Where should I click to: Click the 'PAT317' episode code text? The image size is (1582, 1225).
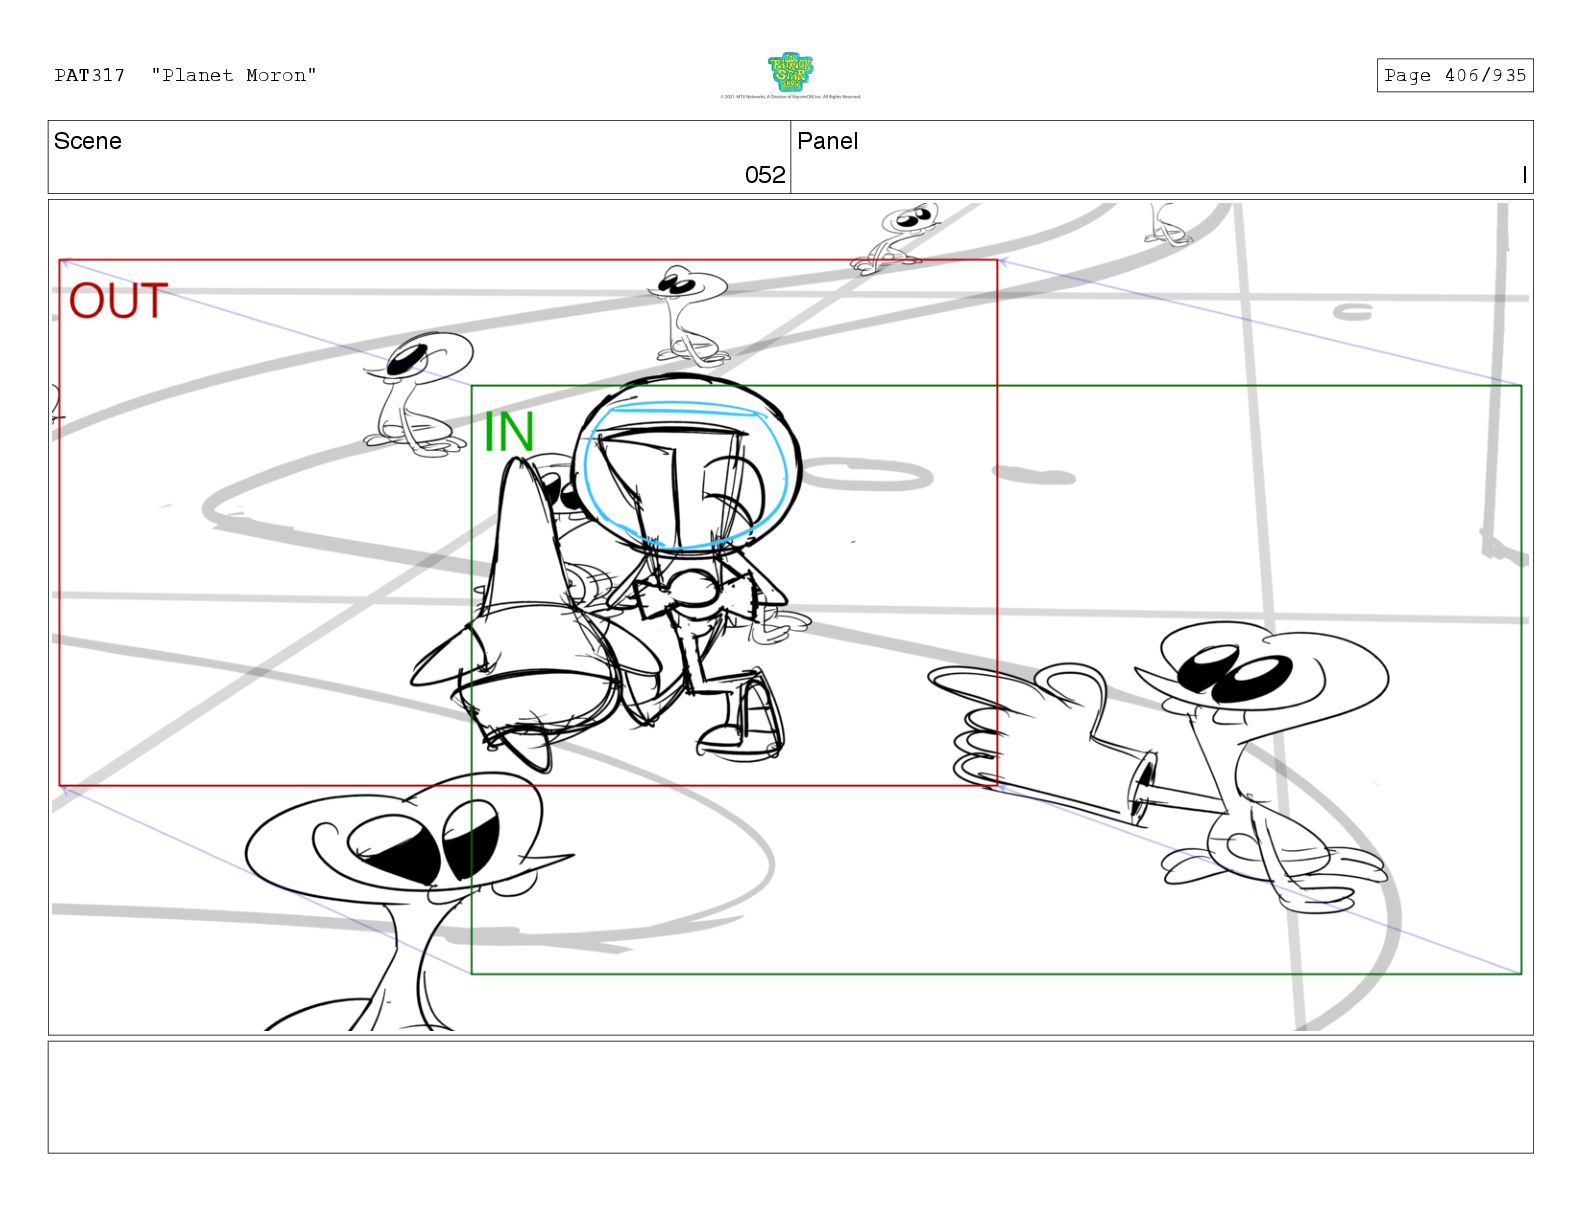click(90, 75)
